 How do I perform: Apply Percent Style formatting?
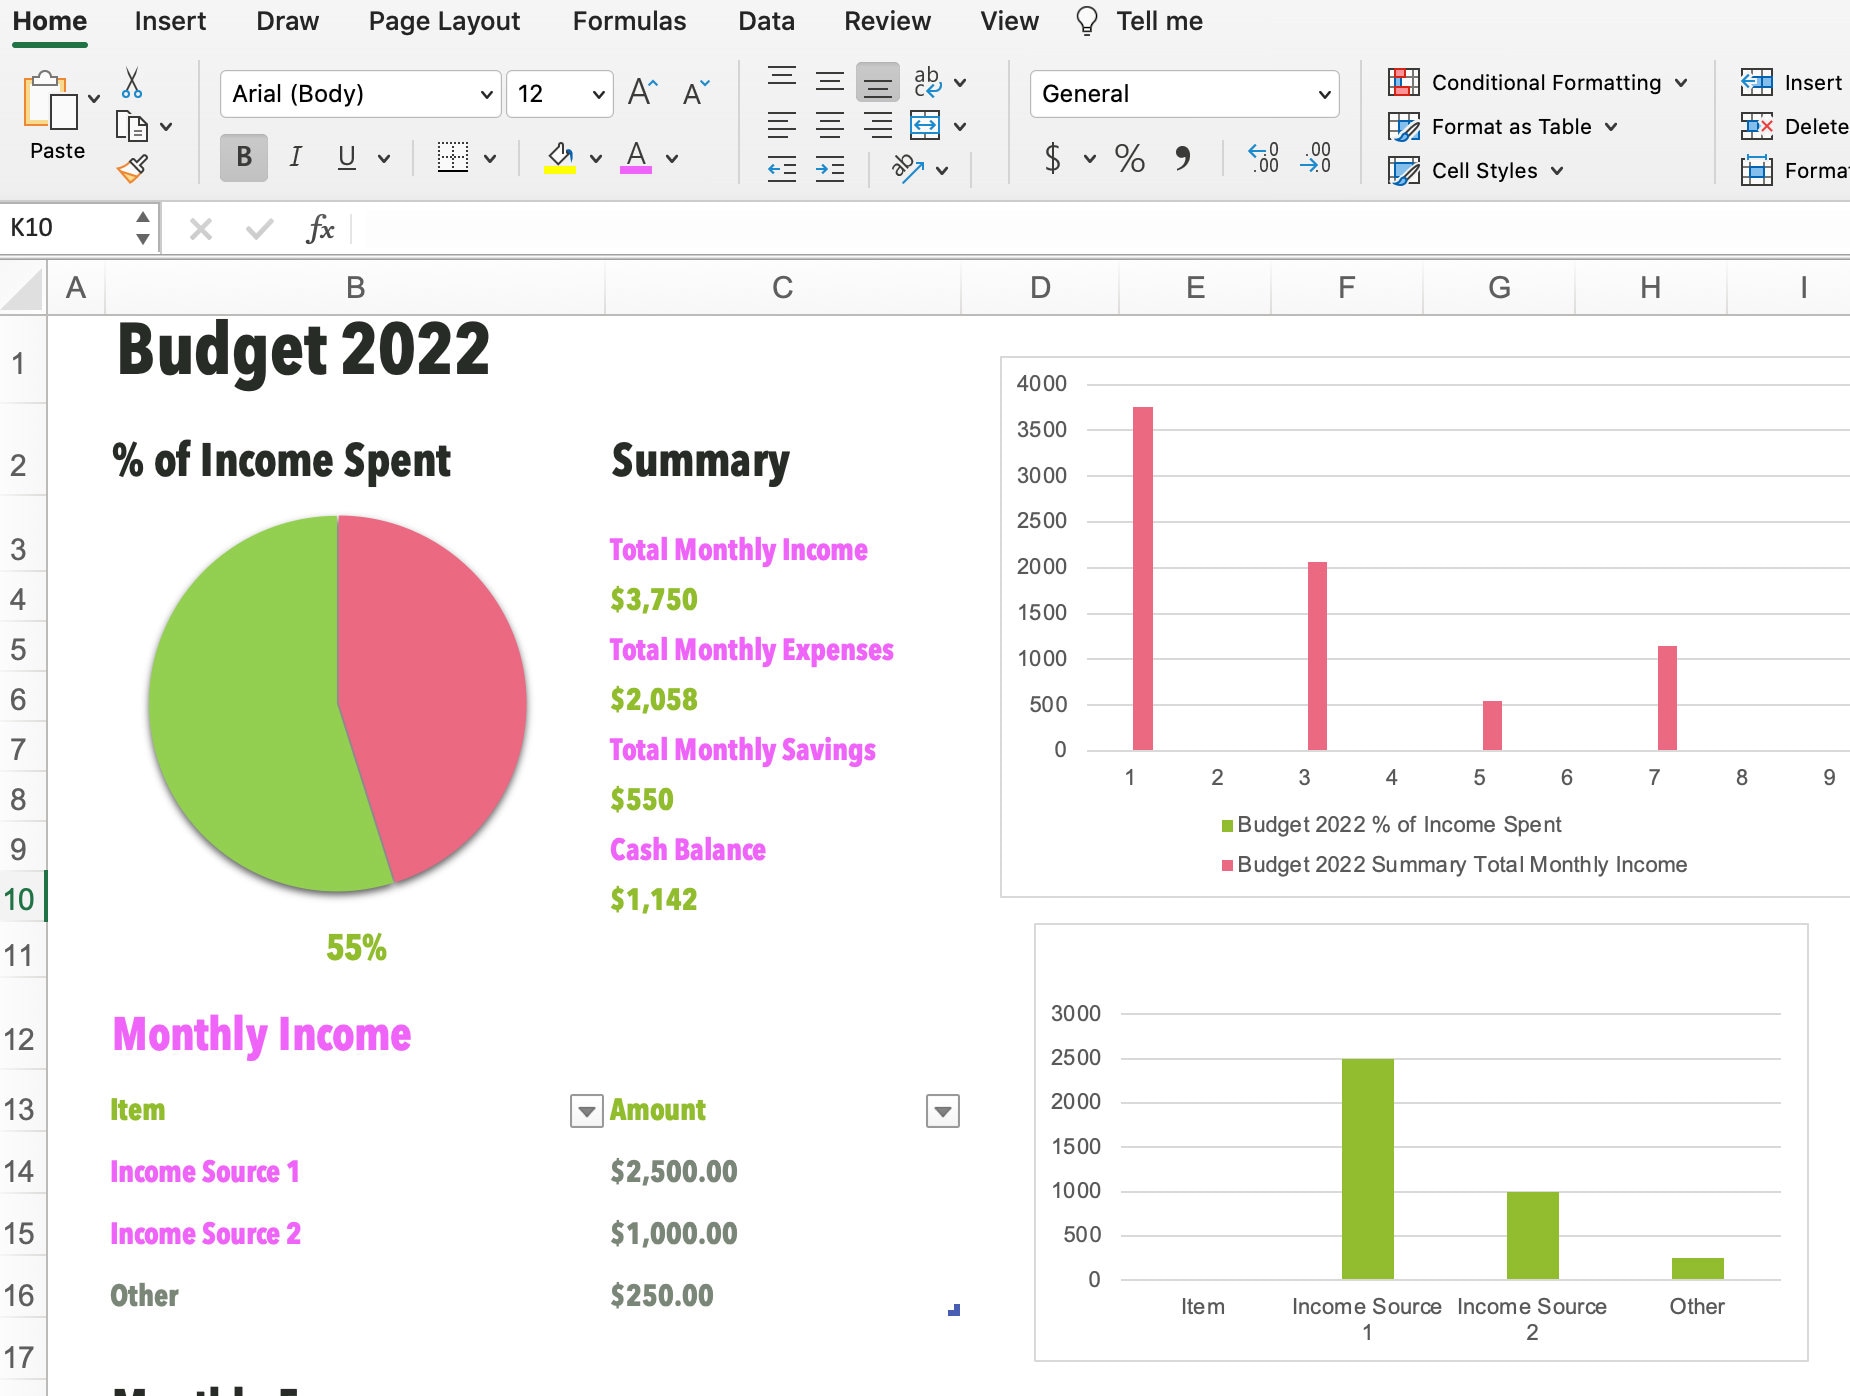(1129, 157)
